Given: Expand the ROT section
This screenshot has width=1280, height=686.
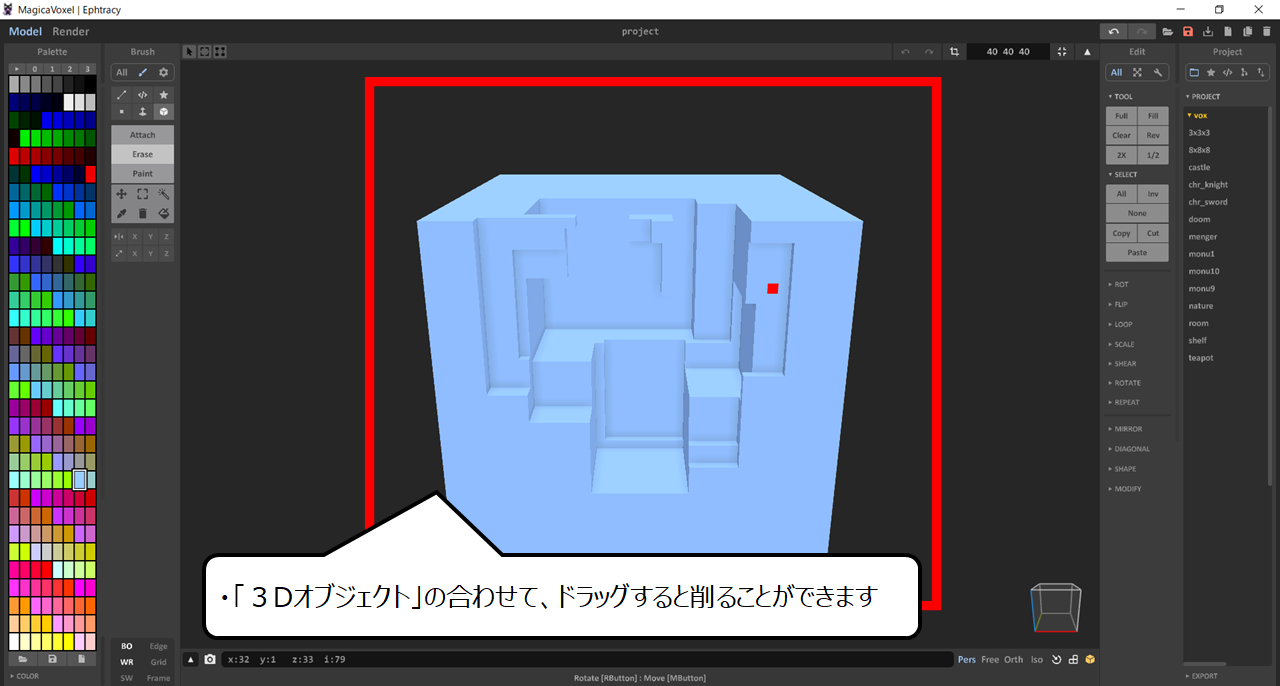Looking at the screenshot, I should click(x=1119, y=285).
